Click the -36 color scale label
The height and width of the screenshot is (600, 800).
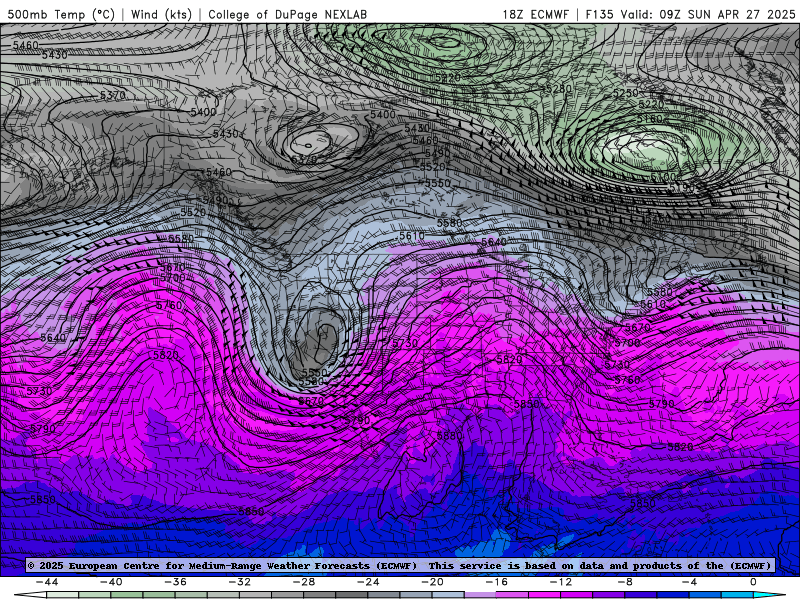(176, 582)
